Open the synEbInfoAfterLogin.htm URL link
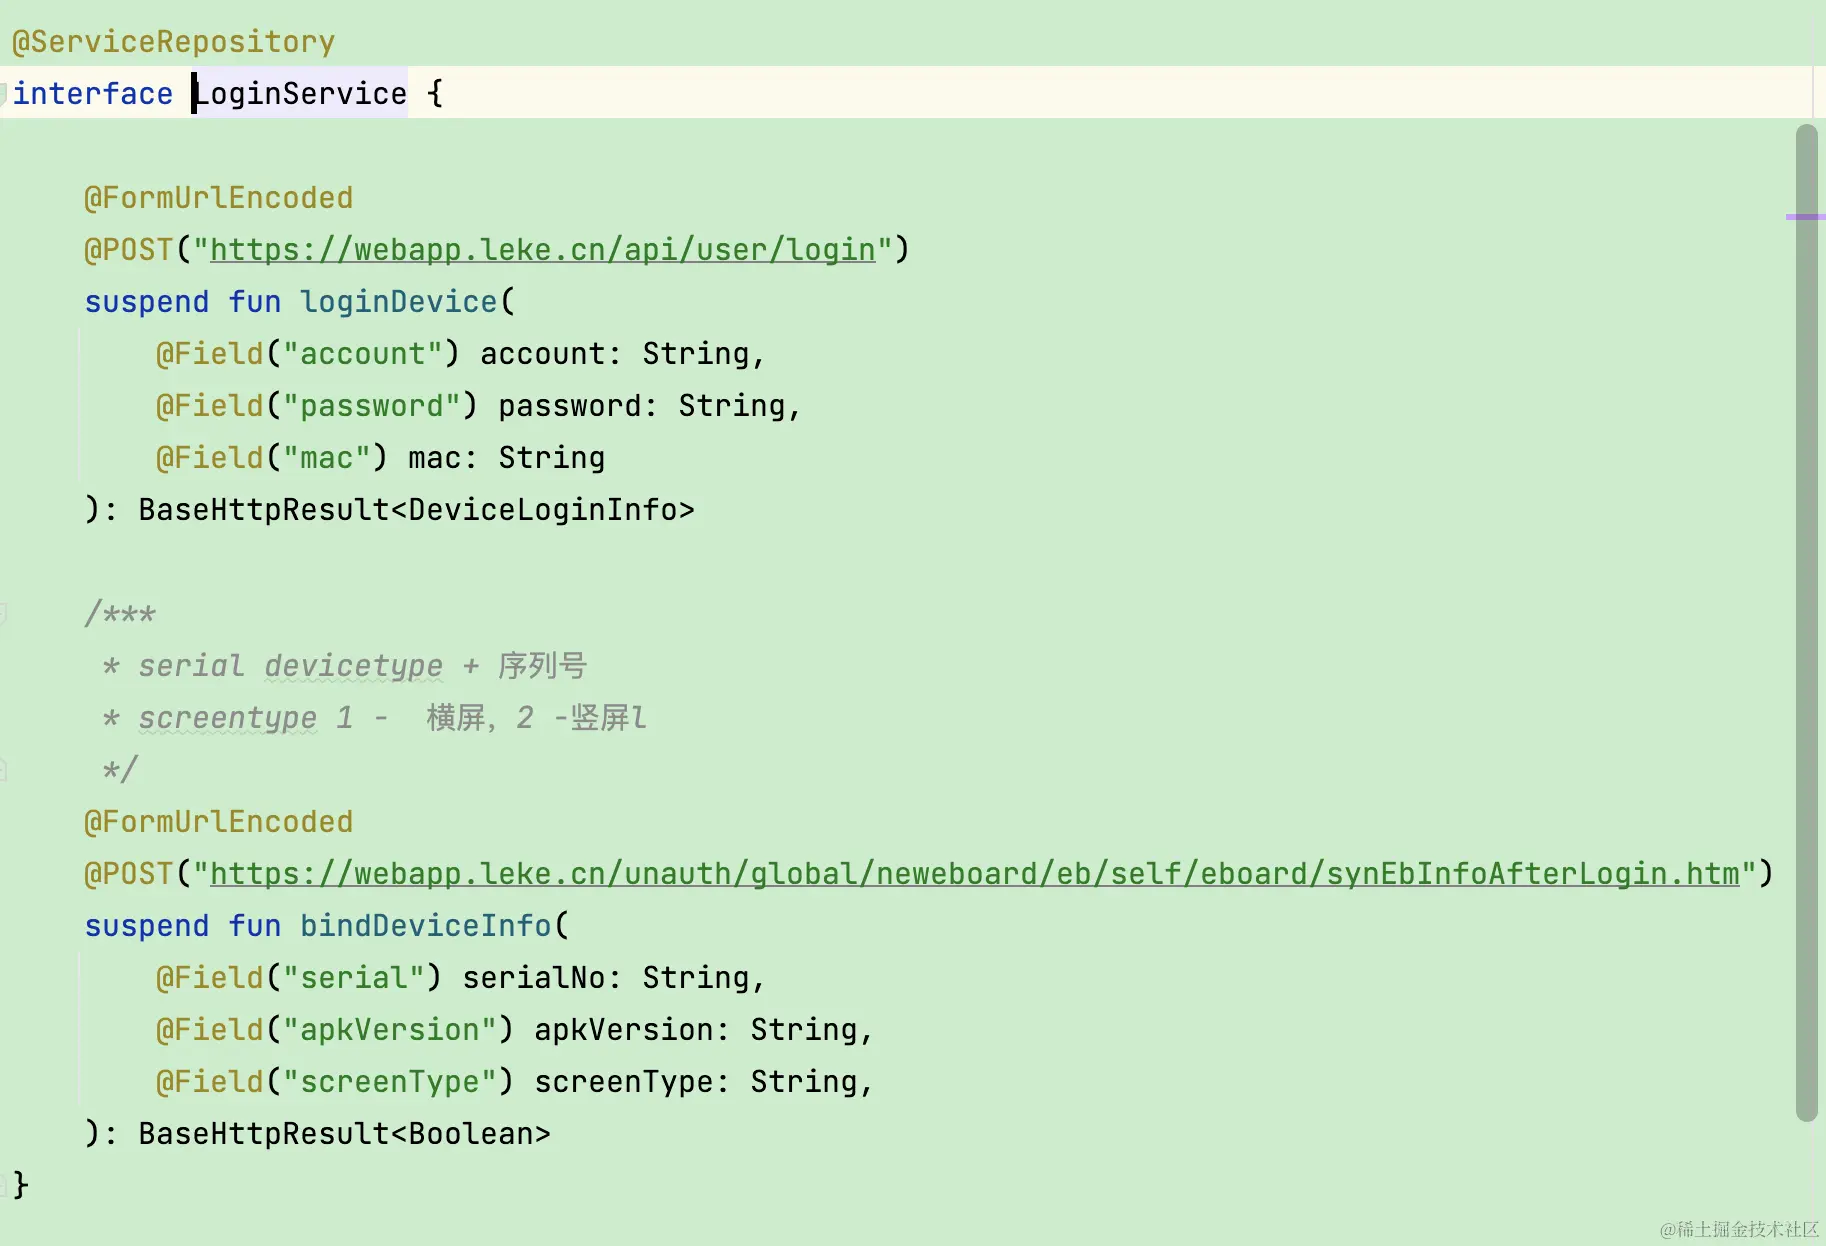 coord(975,874)
